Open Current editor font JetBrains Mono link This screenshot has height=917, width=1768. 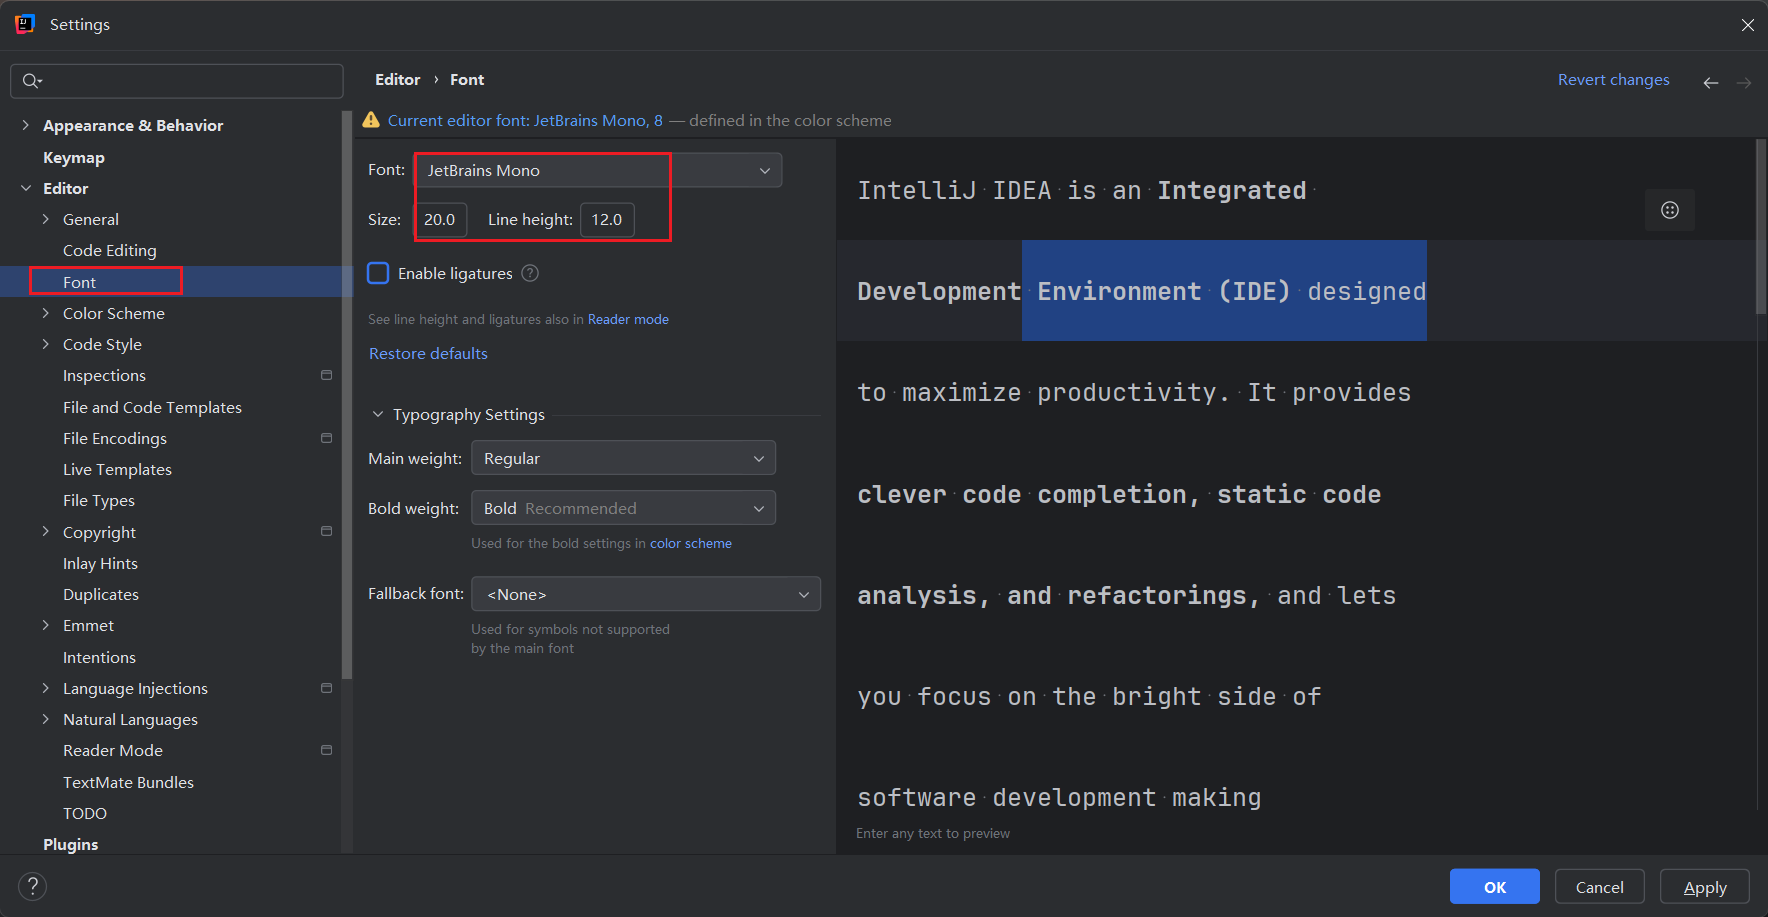525,120
